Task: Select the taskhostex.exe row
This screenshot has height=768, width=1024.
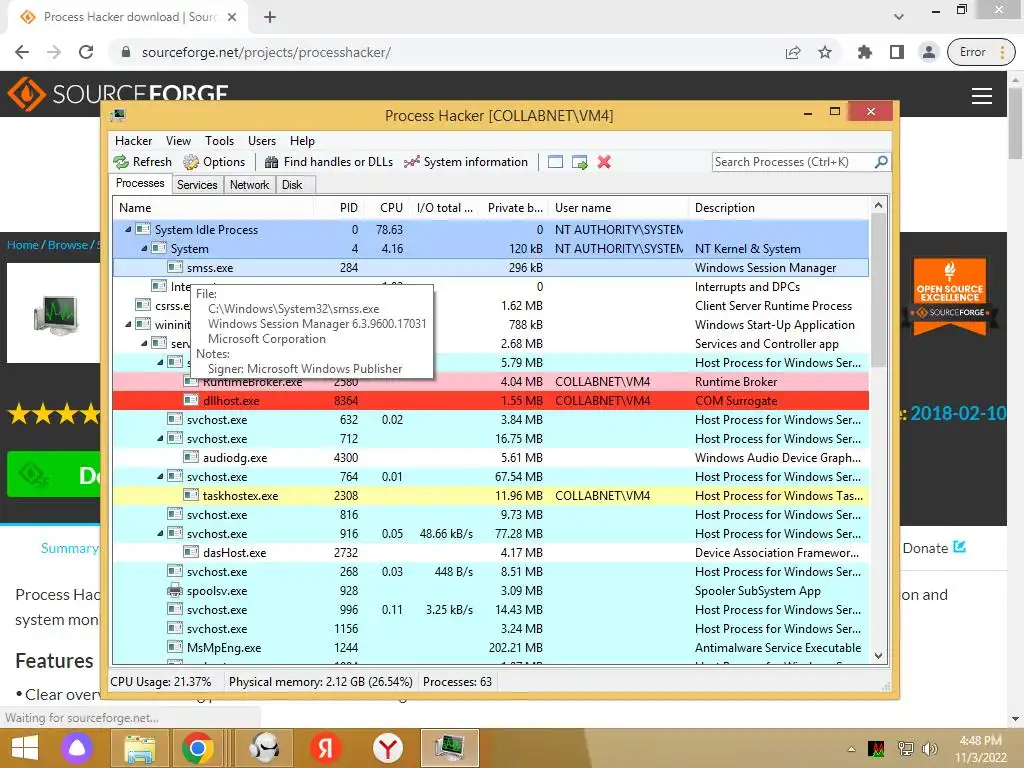Action: click(490, 495)
